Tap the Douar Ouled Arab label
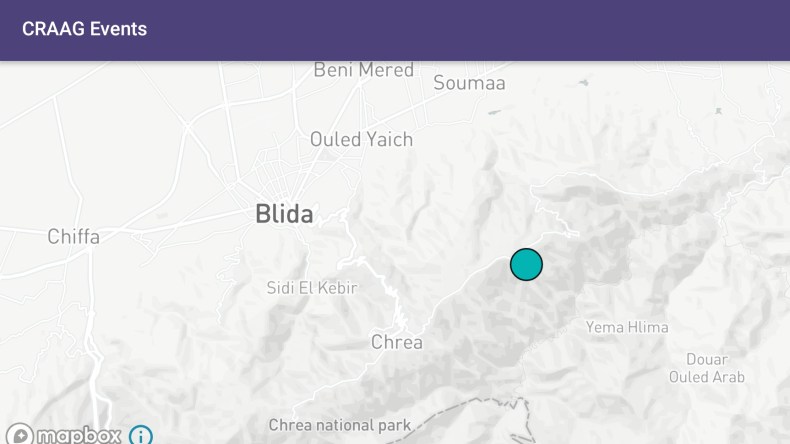 (x=707, y=368)
